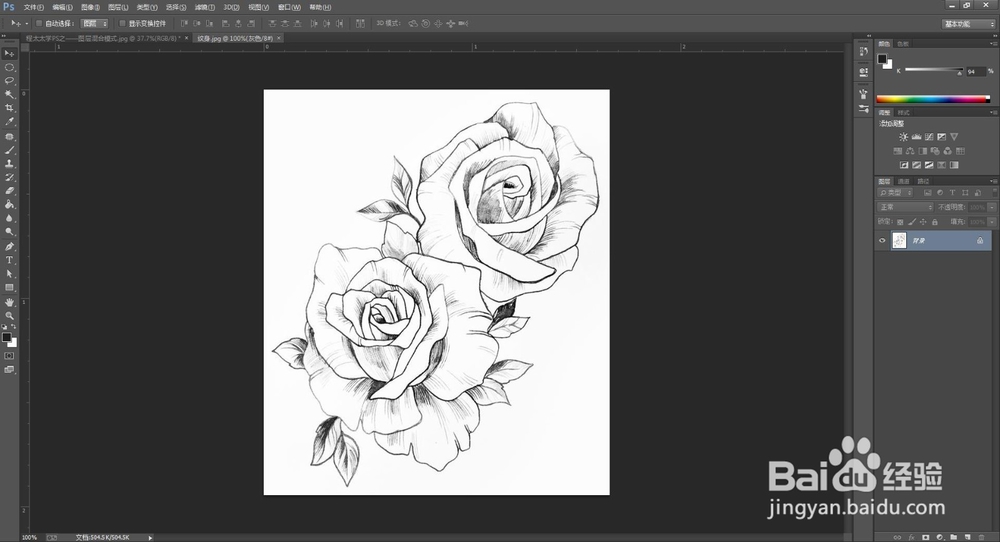Select the Brush tool
Screen dimensions: 1000x542
pos(9,150)
